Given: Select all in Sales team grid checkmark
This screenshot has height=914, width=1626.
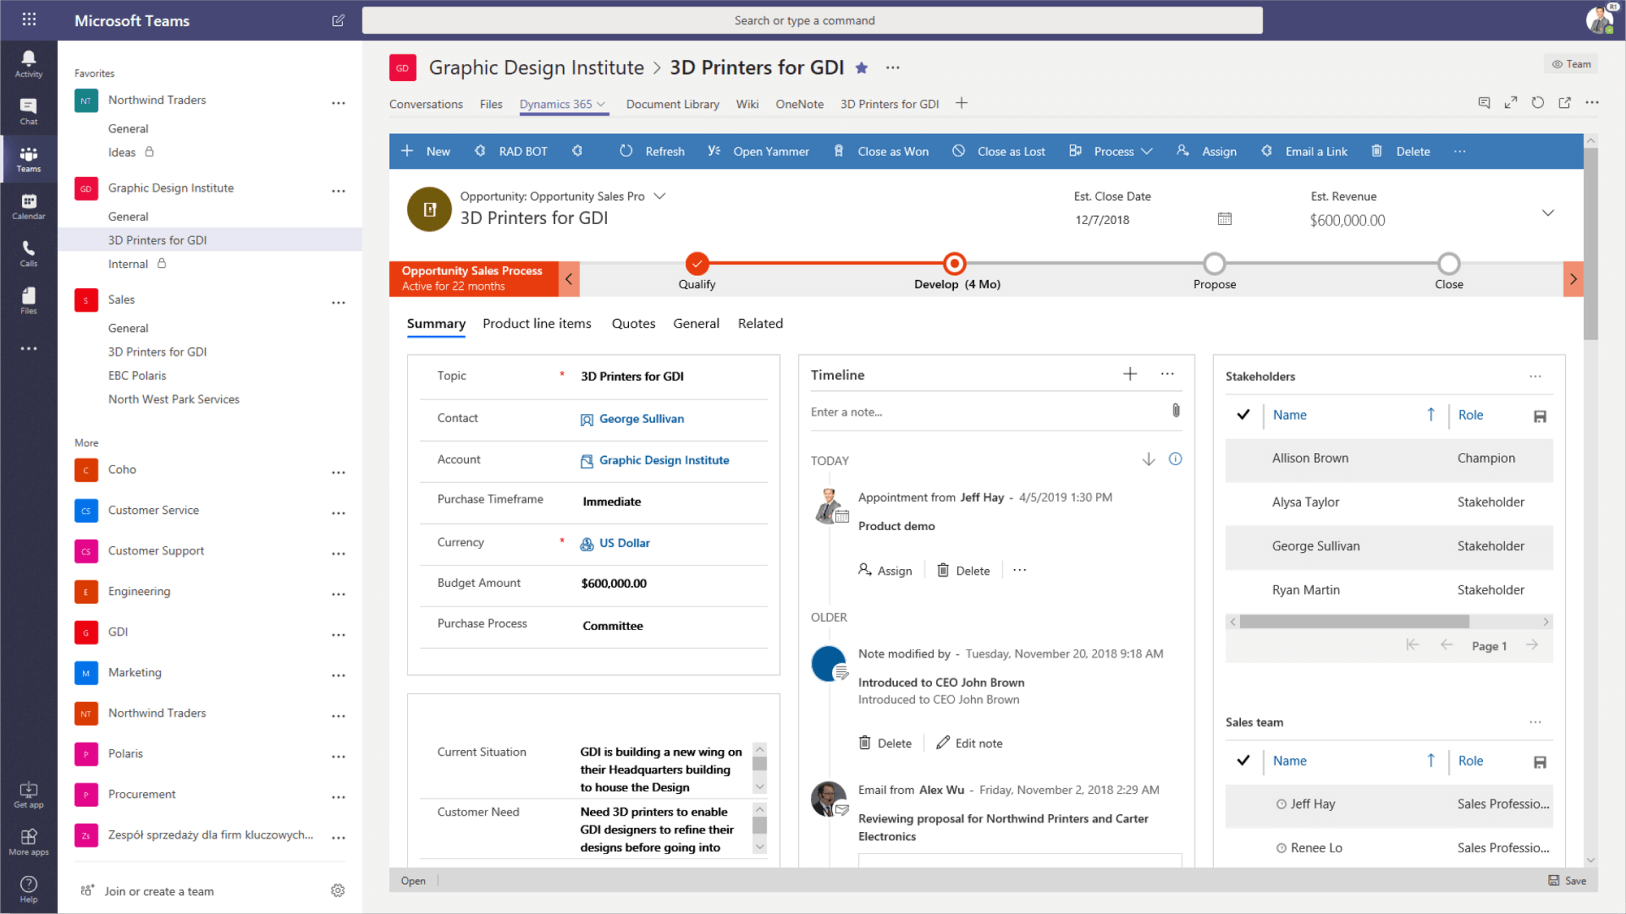Looking at the screenshot, I should point(1243,760).
